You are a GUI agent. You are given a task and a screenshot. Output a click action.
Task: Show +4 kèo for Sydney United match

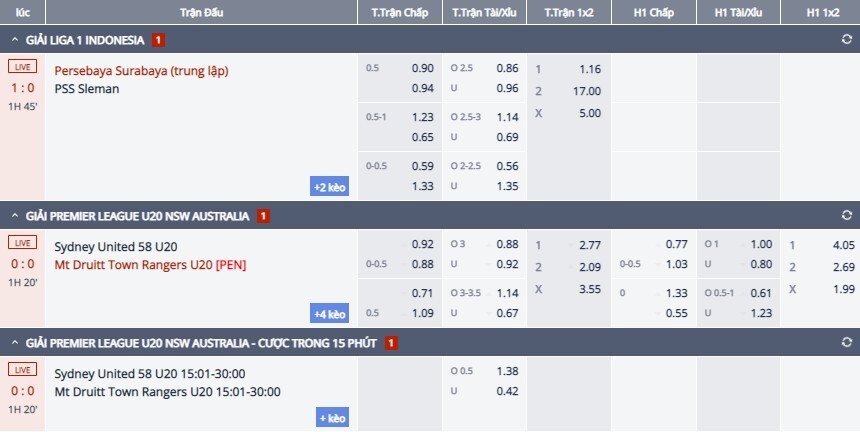tap(329, 314)
